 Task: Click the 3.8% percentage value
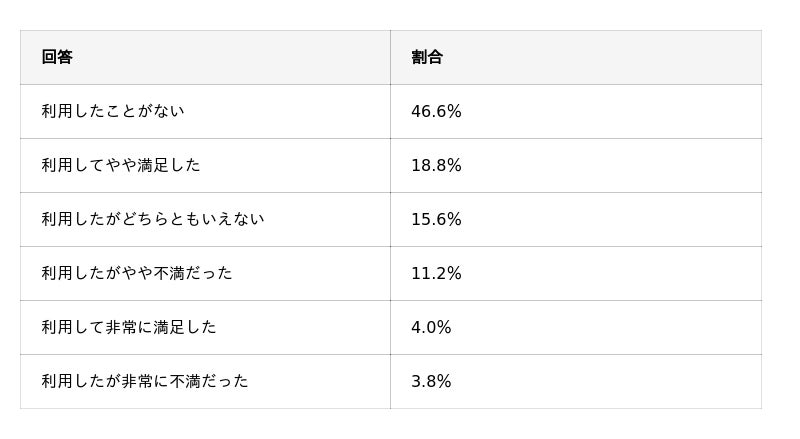pyautogui.click(x=431, y=382)
